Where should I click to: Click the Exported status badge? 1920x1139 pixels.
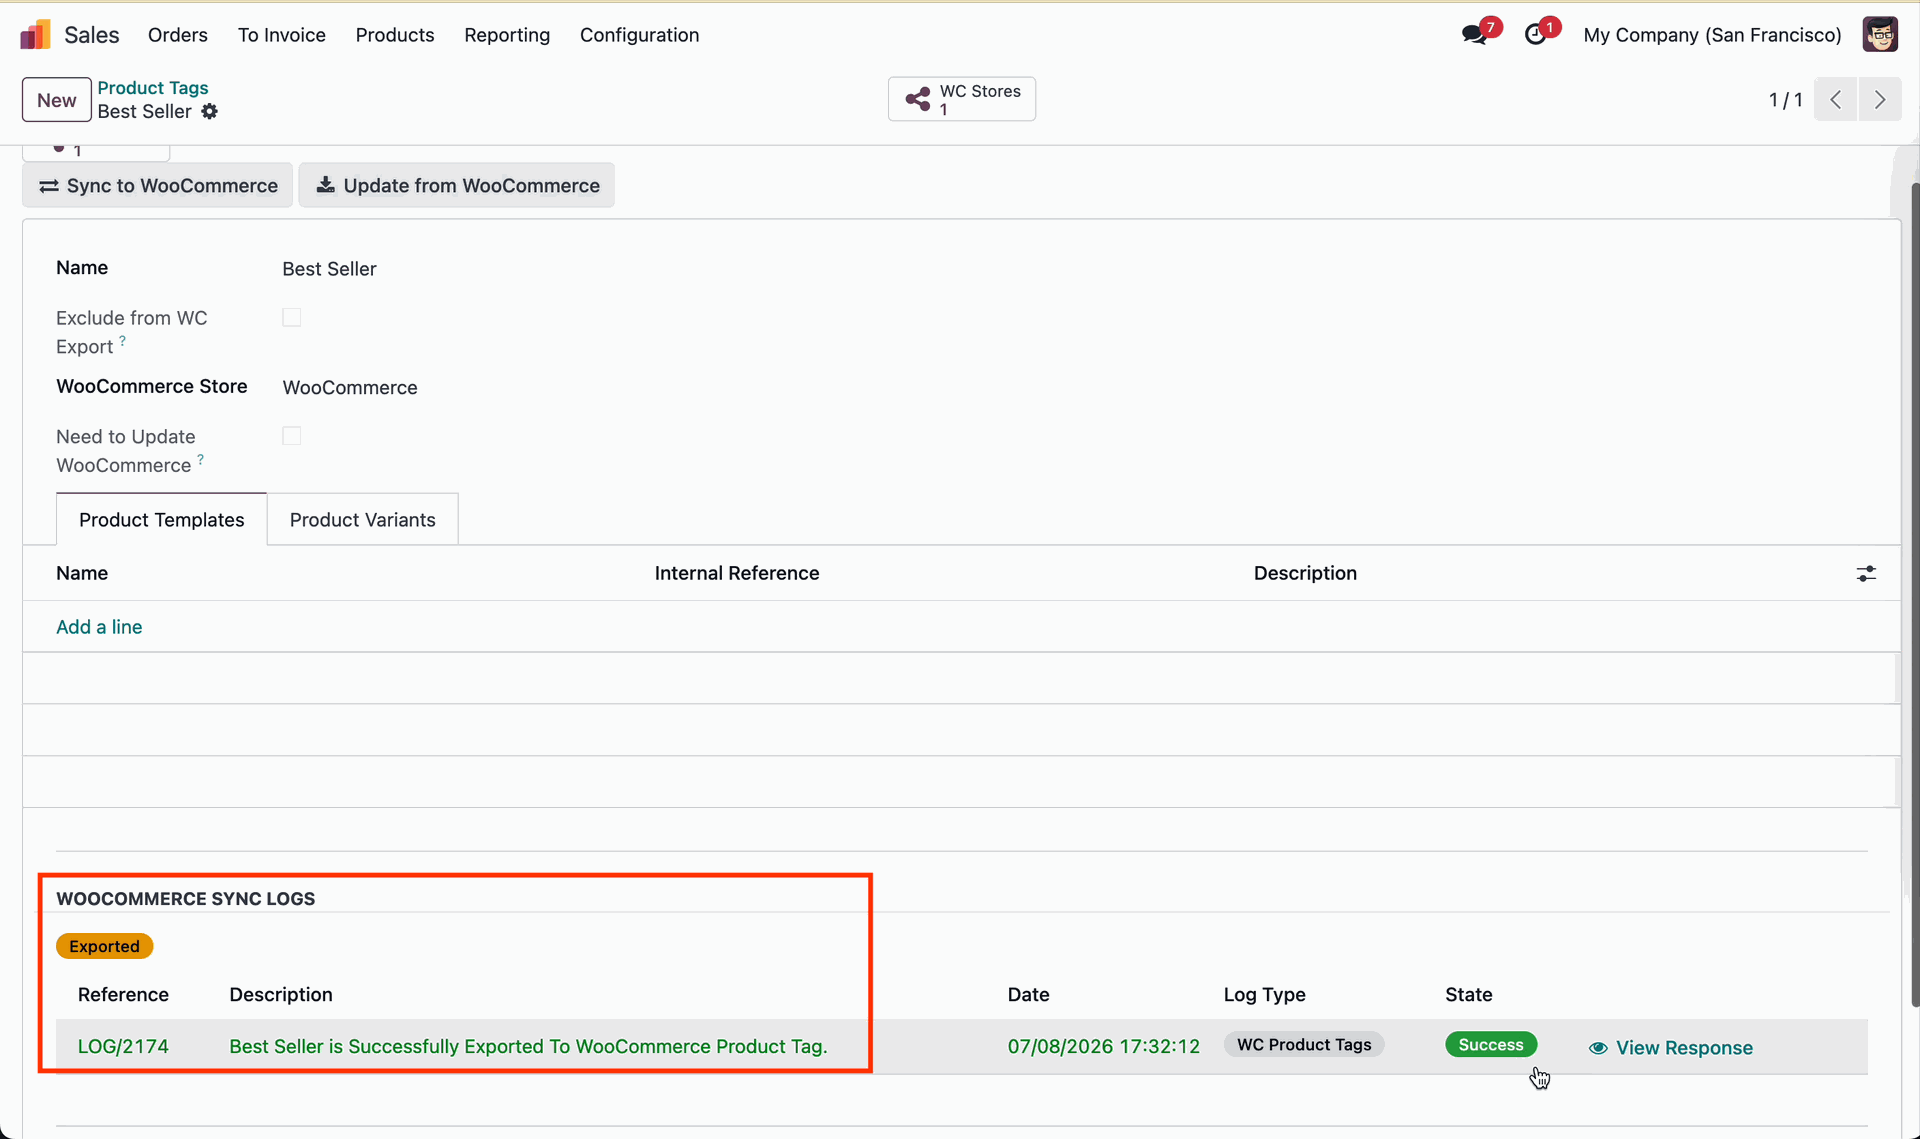tap(104, 947)
